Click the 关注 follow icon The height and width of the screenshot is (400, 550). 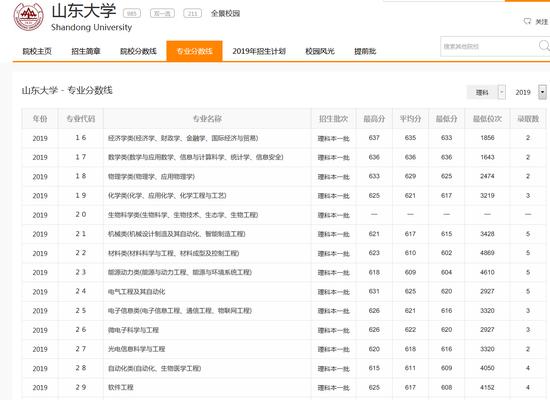point(527,21)
